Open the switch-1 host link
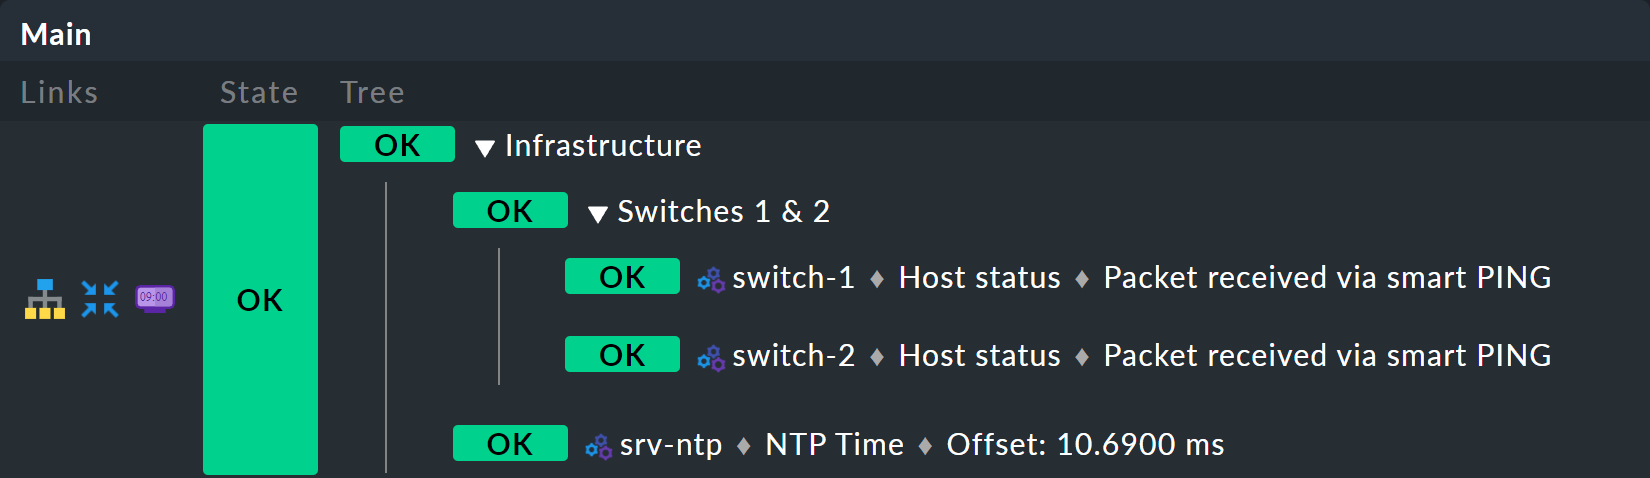 793,278
